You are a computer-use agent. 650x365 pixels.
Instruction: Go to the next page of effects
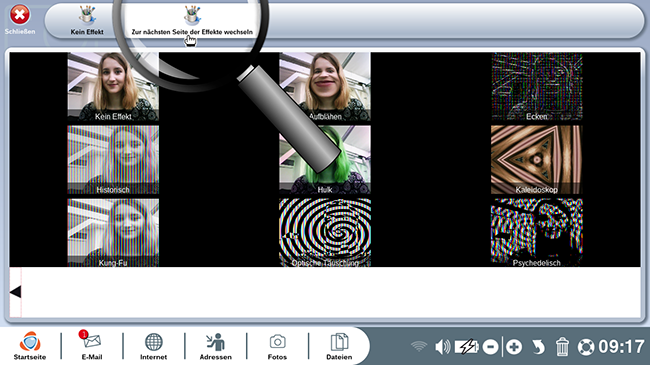click(x=192, y=20)
